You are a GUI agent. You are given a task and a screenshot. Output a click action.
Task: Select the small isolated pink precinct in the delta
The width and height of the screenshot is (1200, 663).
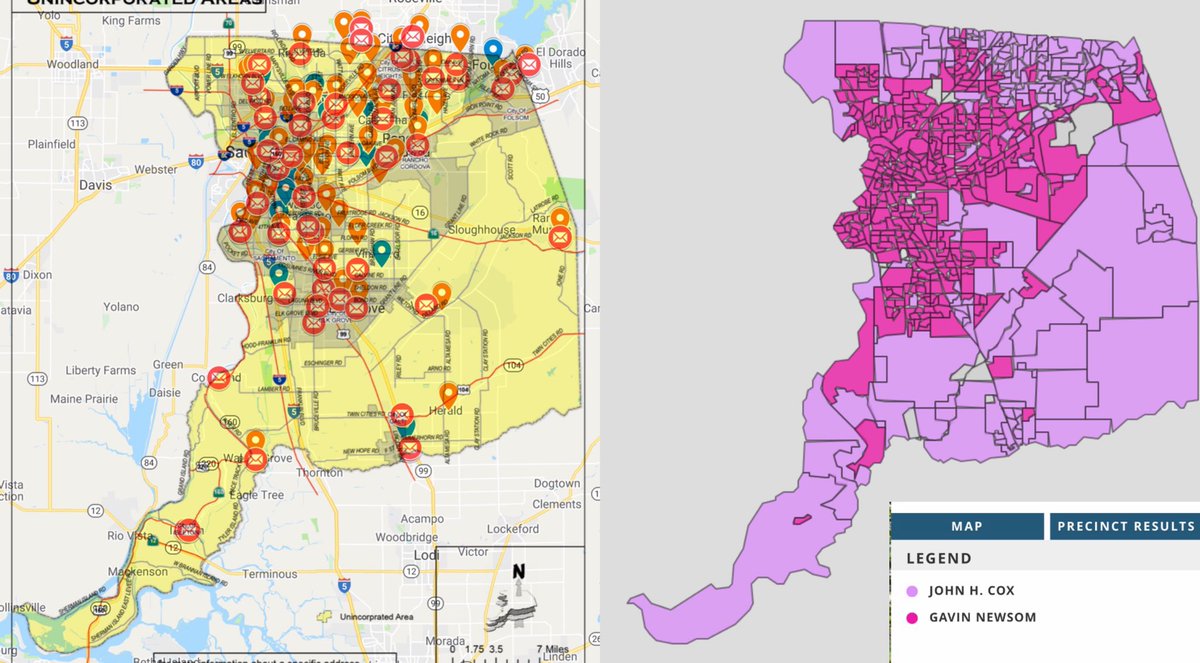[x=800, y=519]
